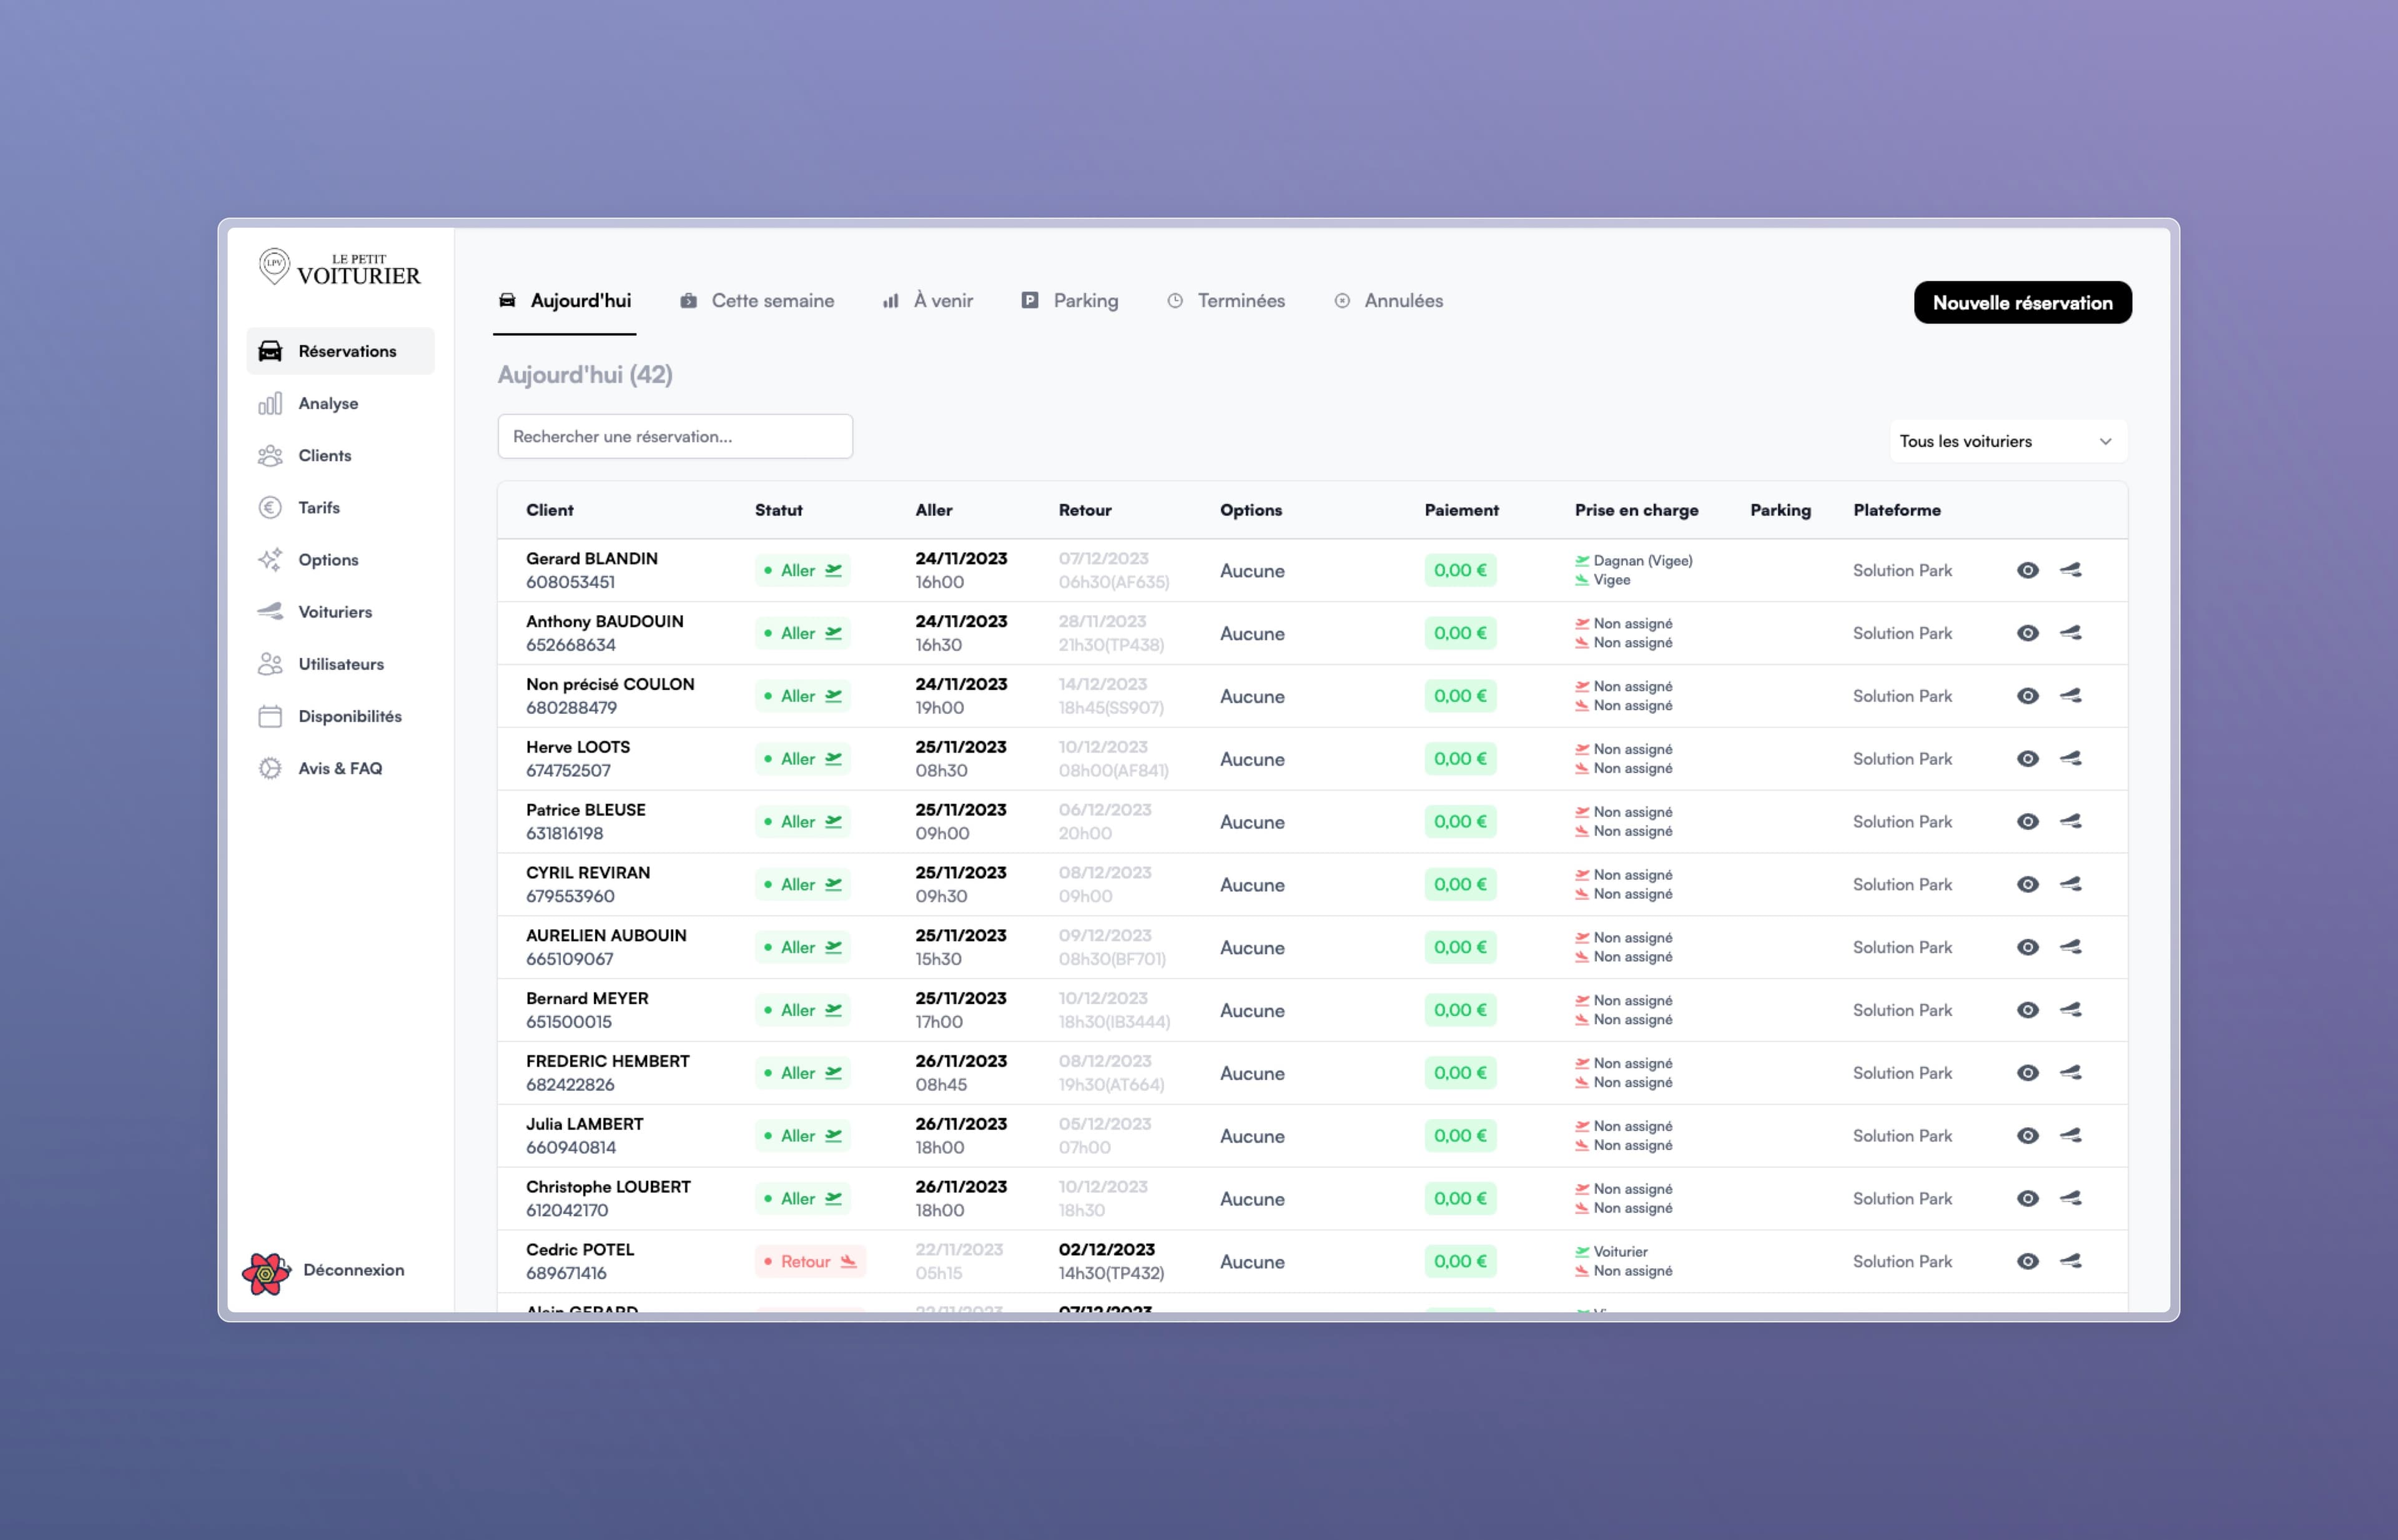Open the sidebar Options sparkle item
The width and height of the screenshot is (2398, 1540).
tap(327, 559)
